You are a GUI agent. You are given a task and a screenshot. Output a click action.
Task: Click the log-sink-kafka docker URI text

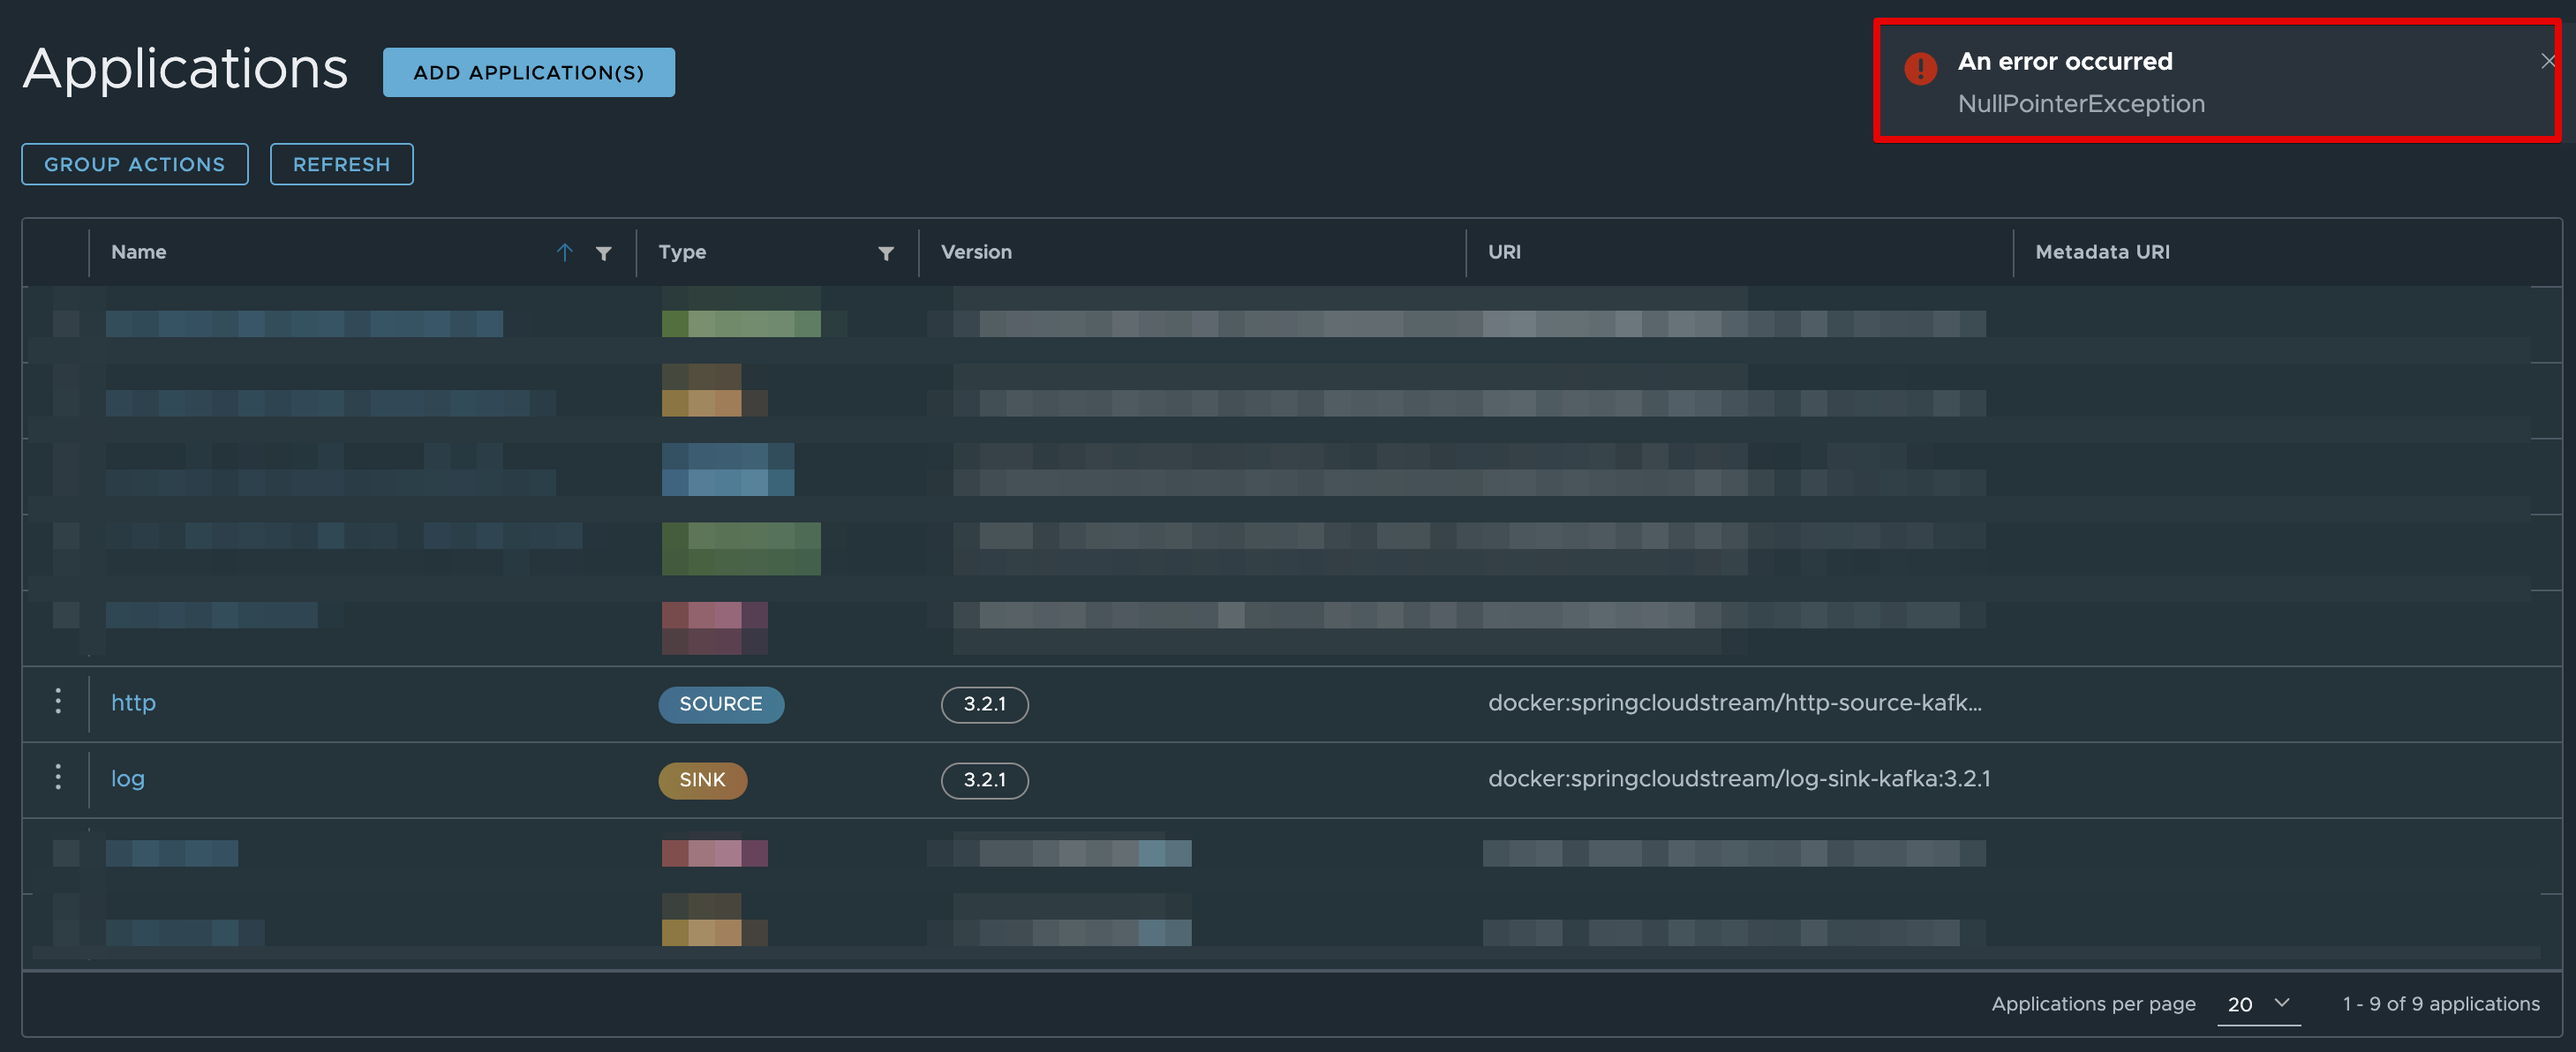tap(1738, 779)
